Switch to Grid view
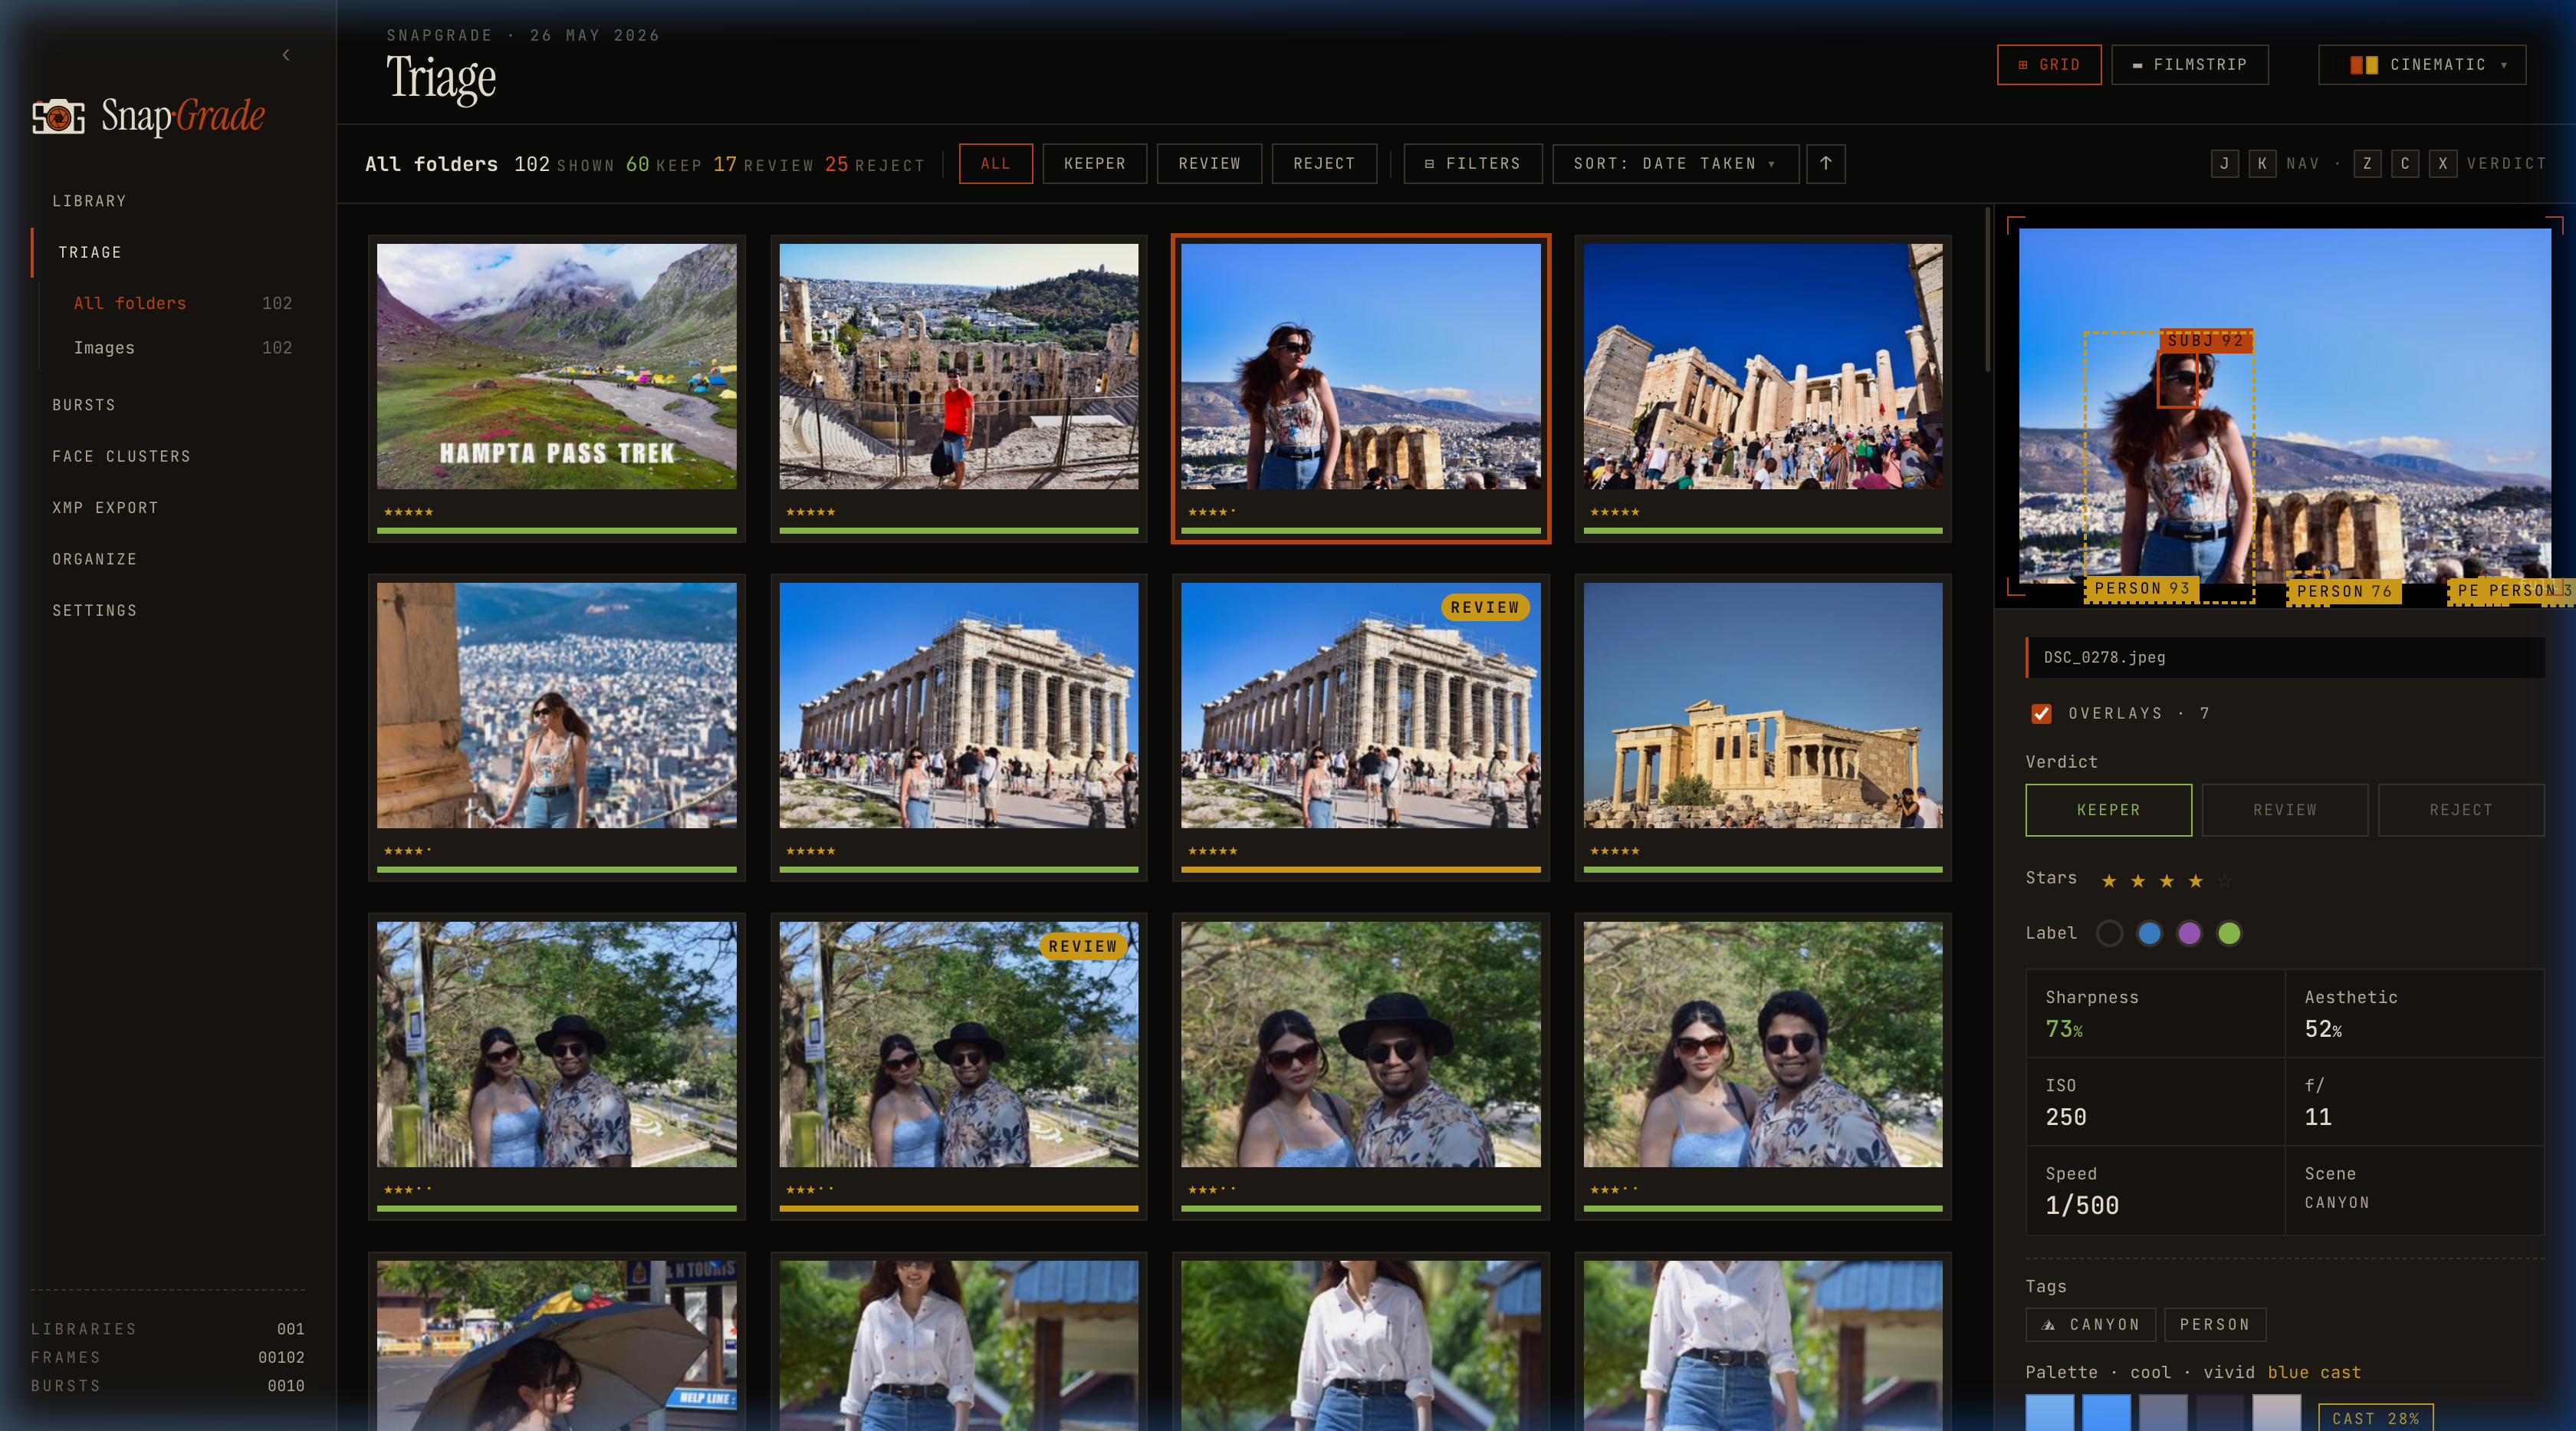The width and height of the screenshot is (2576, 1431). click(x=2049, y=65)
